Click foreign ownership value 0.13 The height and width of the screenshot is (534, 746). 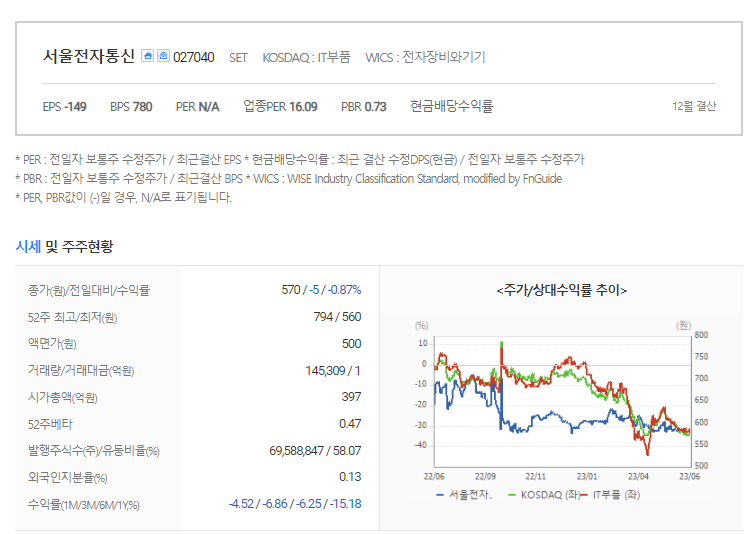click(350, 477)
